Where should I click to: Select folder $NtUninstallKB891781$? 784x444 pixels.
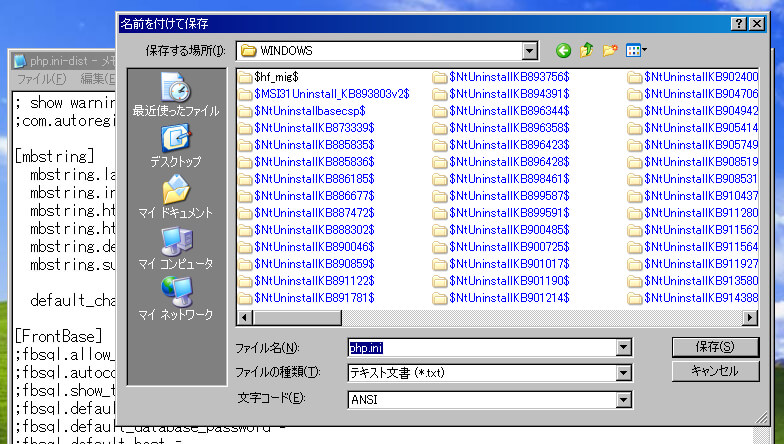tap(306, 298)
